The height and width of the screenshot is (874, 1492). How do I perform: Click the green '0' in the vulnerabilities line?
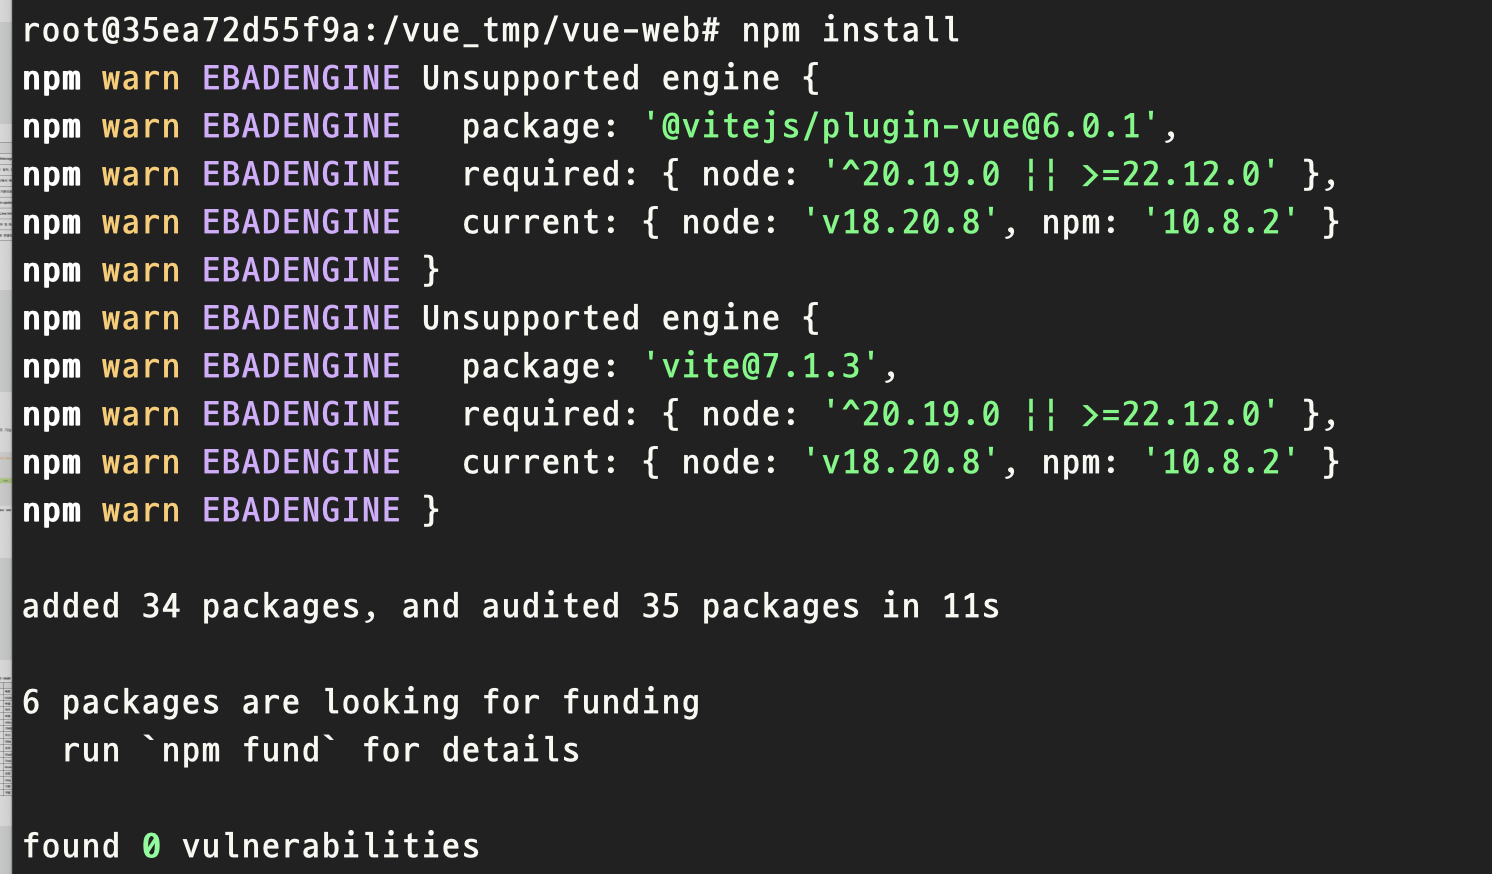(151, 846)
